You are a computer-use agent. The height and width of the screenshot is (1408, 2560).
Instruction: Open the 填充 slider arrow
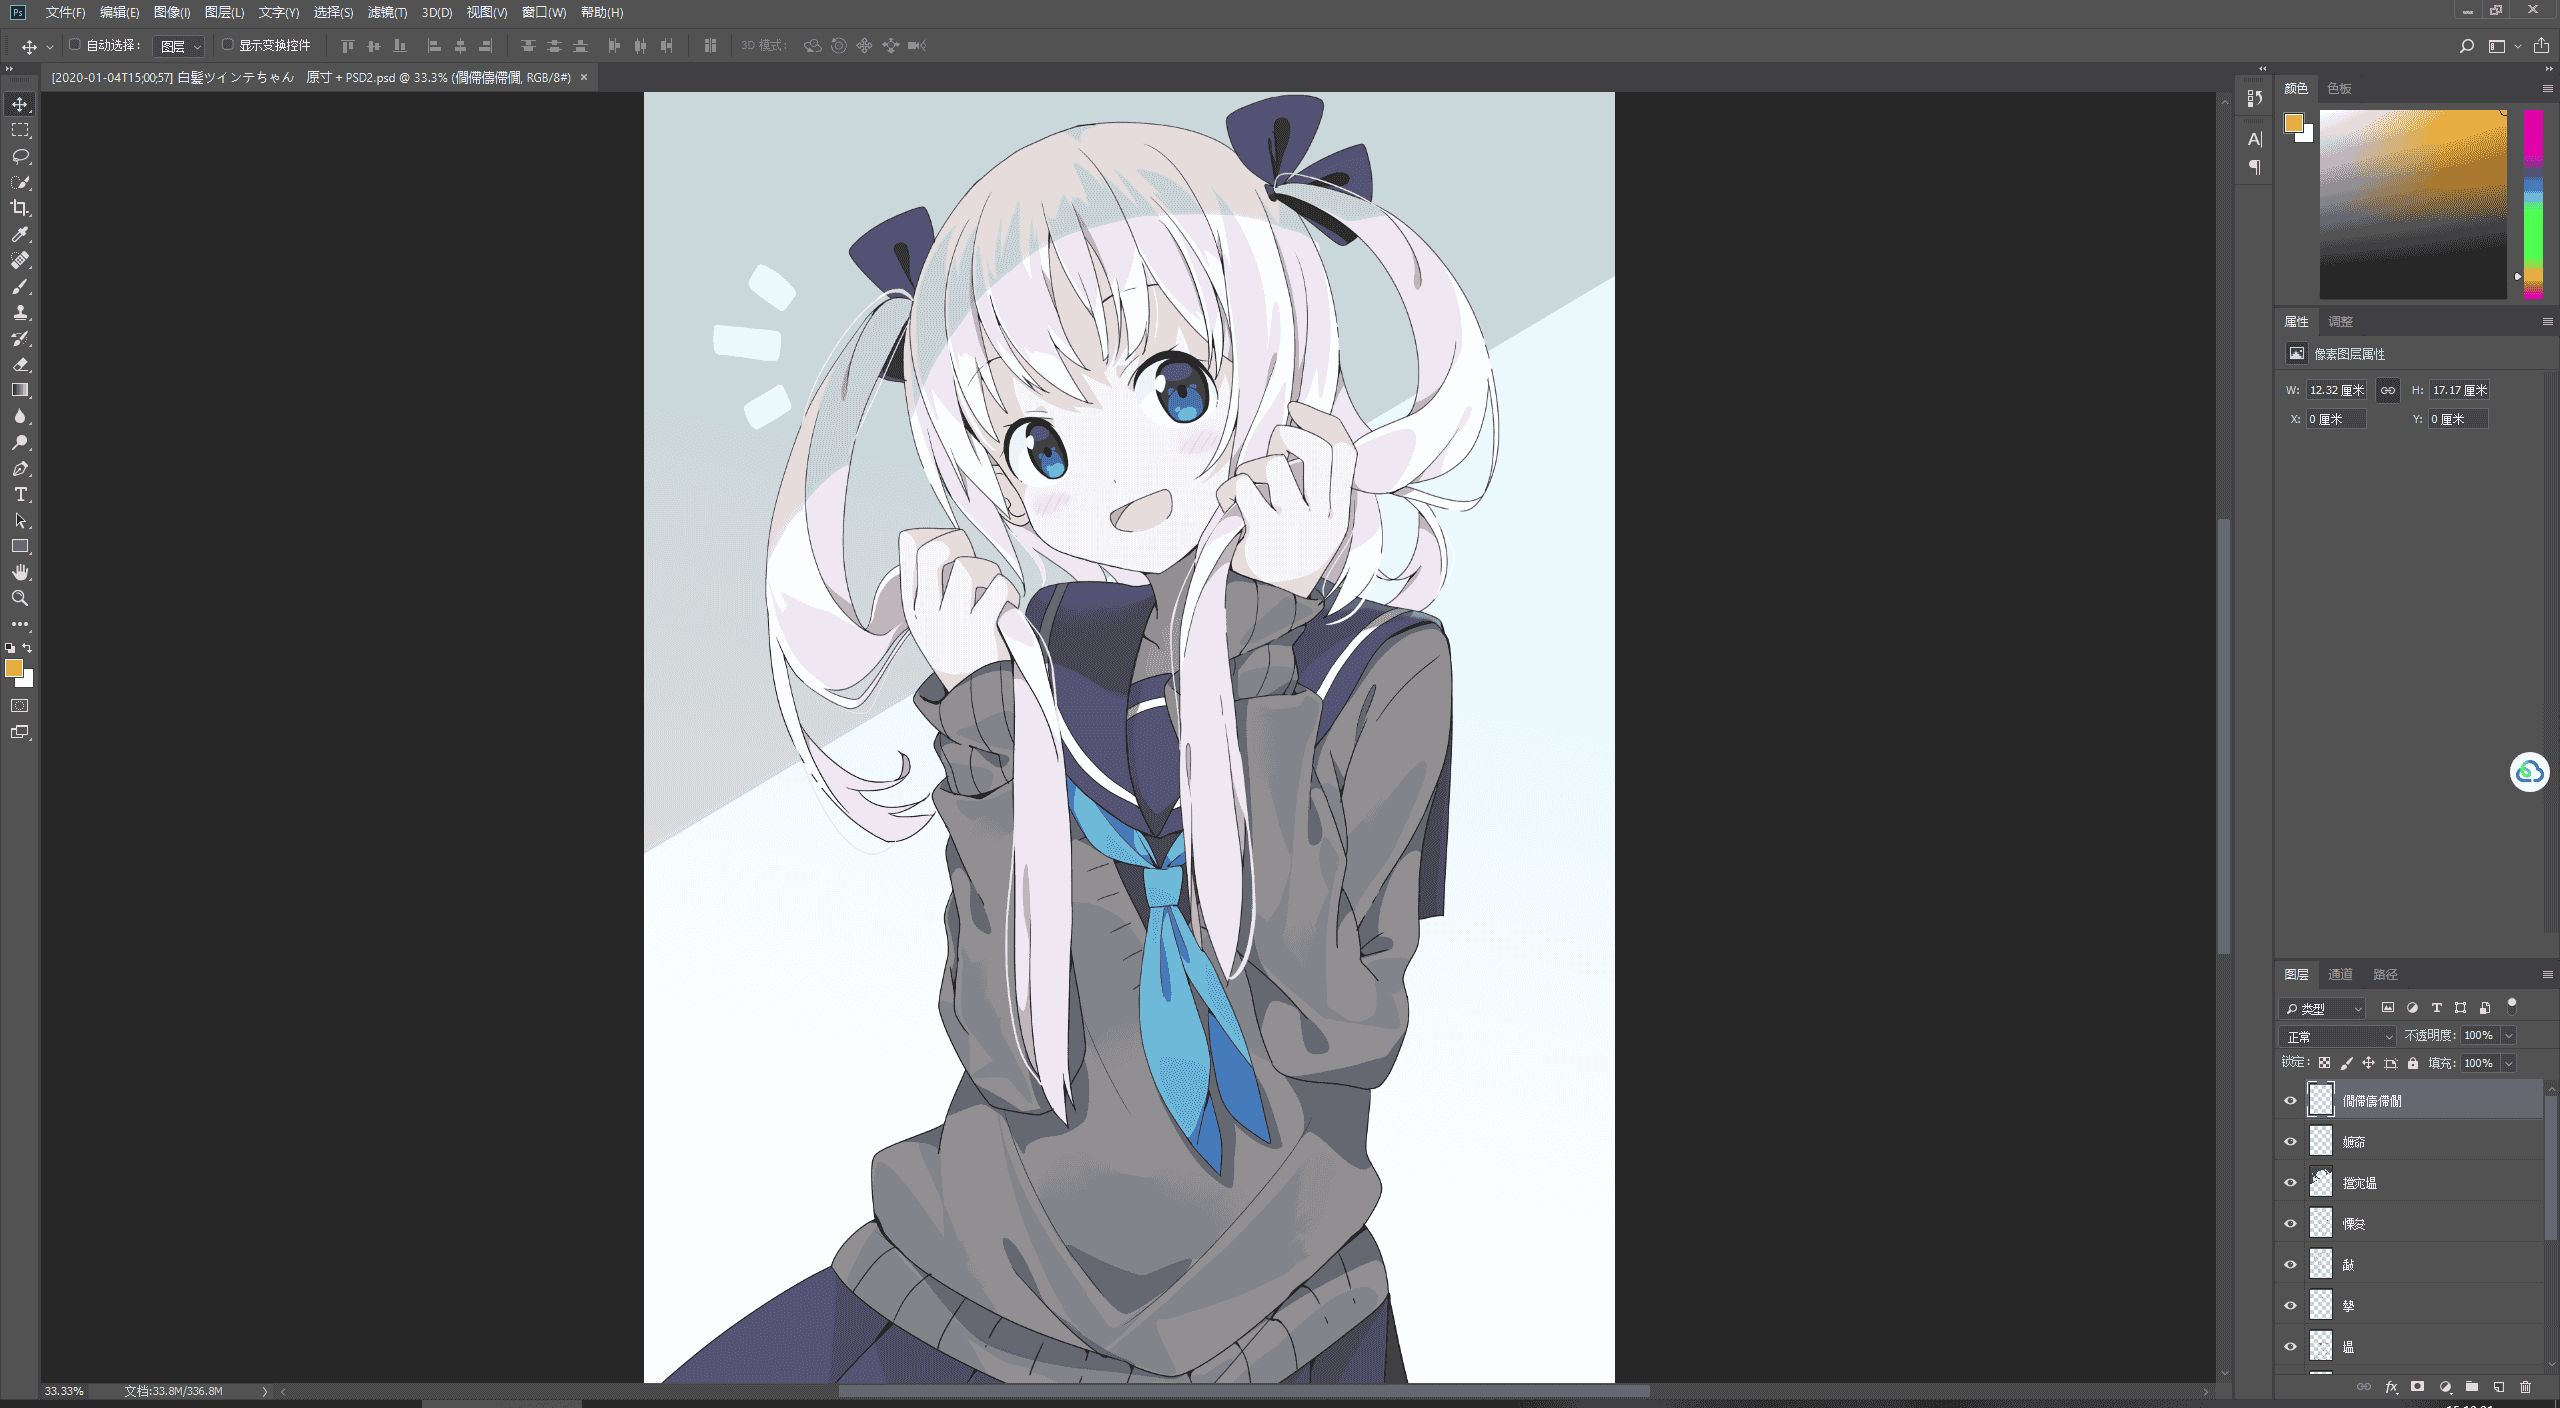[x=2509, y=1063]
